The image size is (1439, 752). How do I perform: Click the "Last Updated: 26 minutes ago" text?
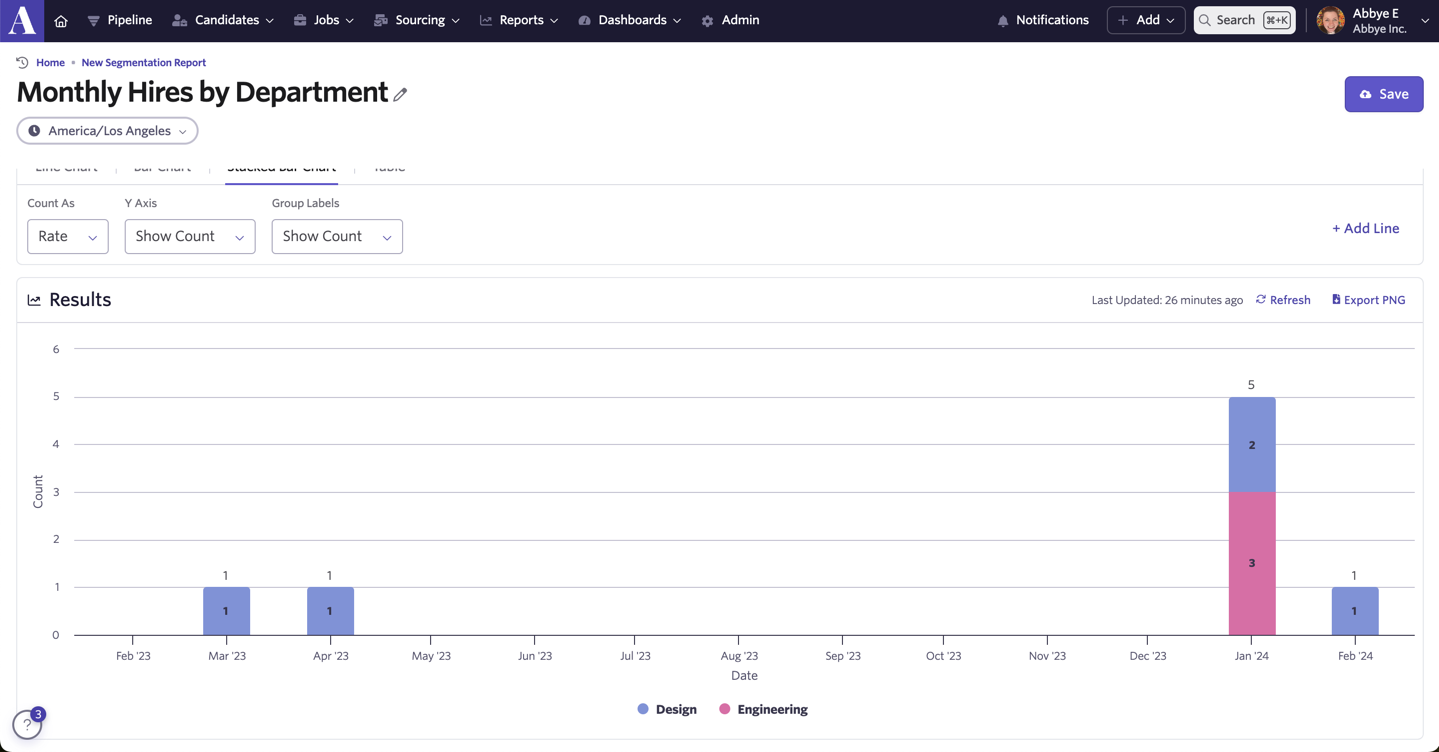pos(1167,300)
